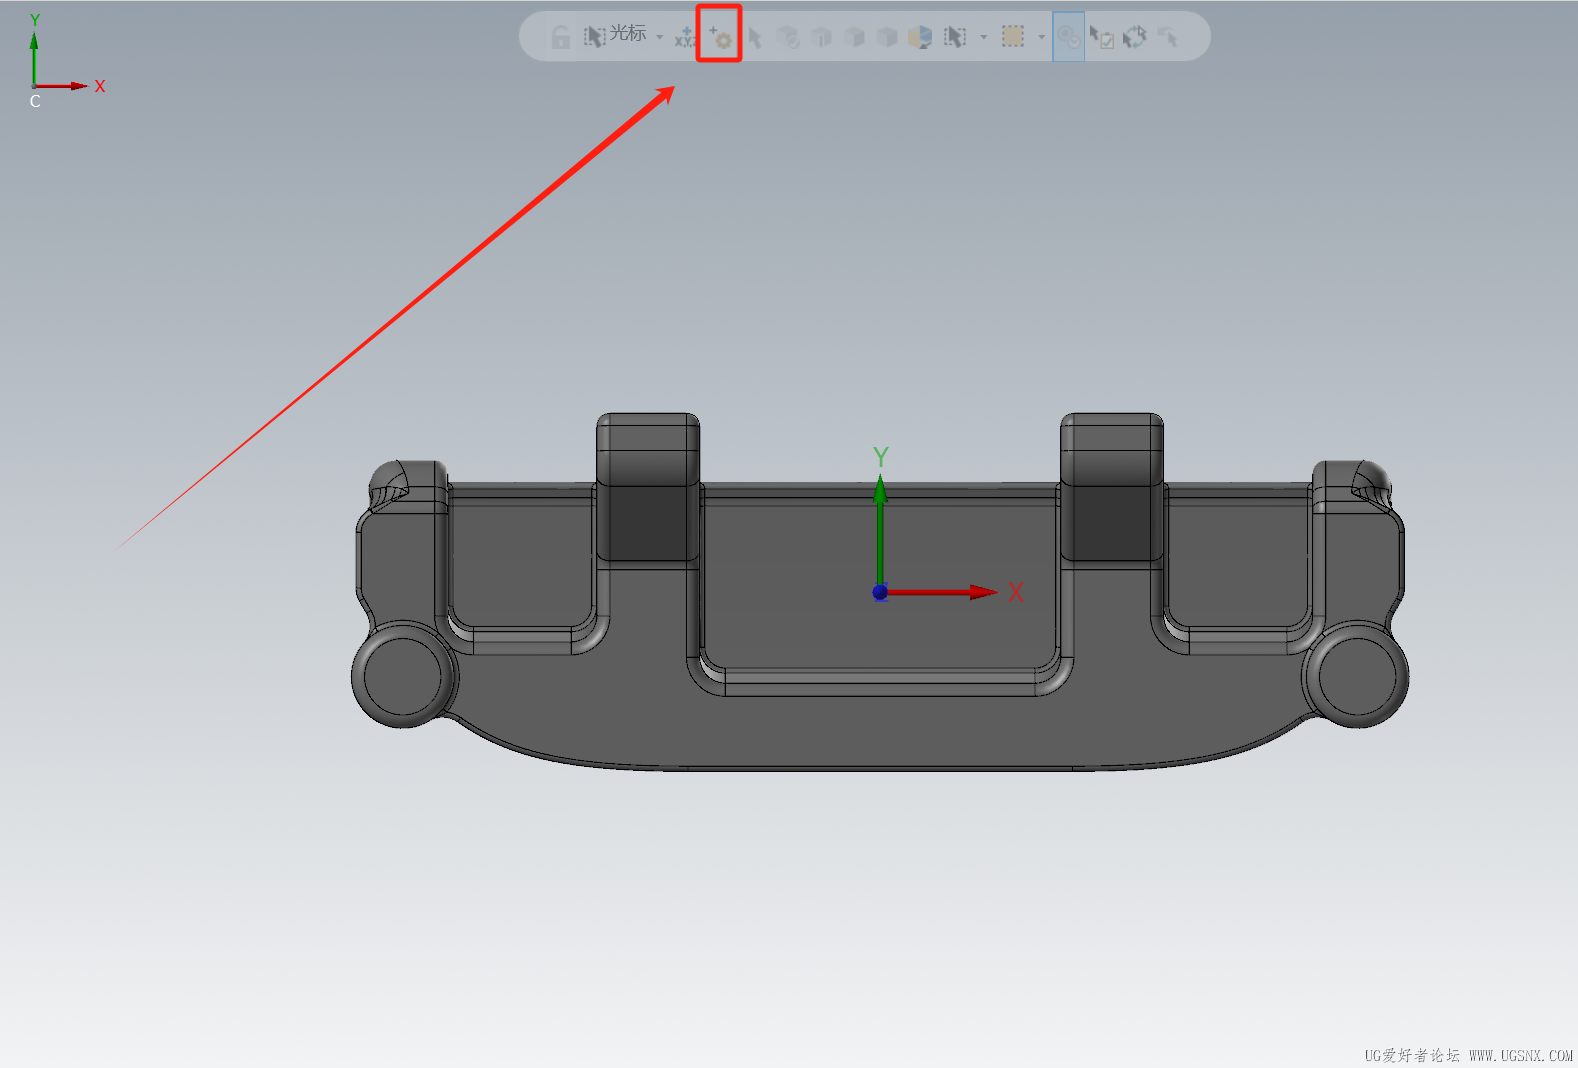Screen dimensions: 1578x1068
Task: Click the cube with checkmark icon
Action: coord(788,37)
